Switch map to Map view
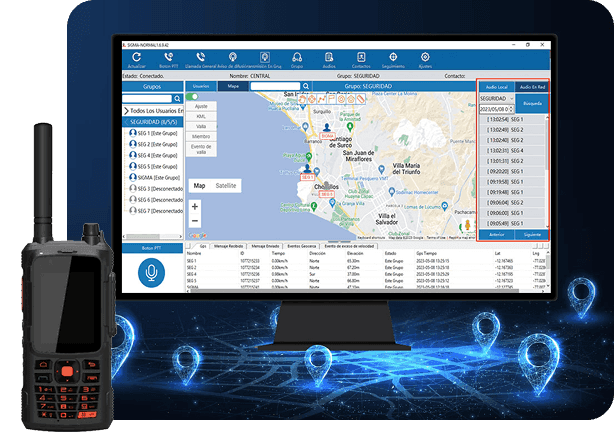The height and width of the screenshot is (432, 614). [199, 186]
